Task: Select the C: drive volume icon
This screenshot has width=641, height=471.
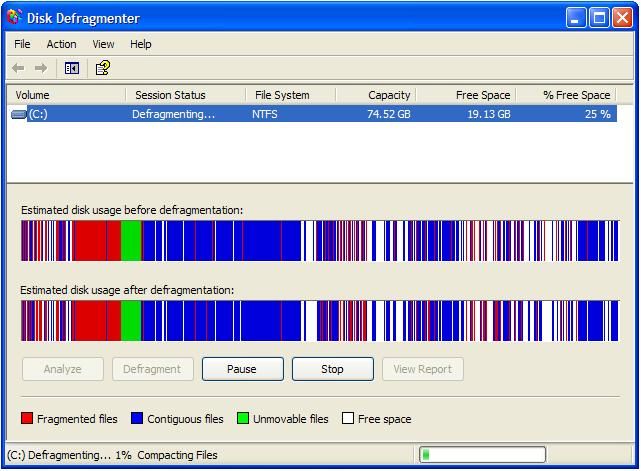Action: pyautogui.click(x=19, y=114)
